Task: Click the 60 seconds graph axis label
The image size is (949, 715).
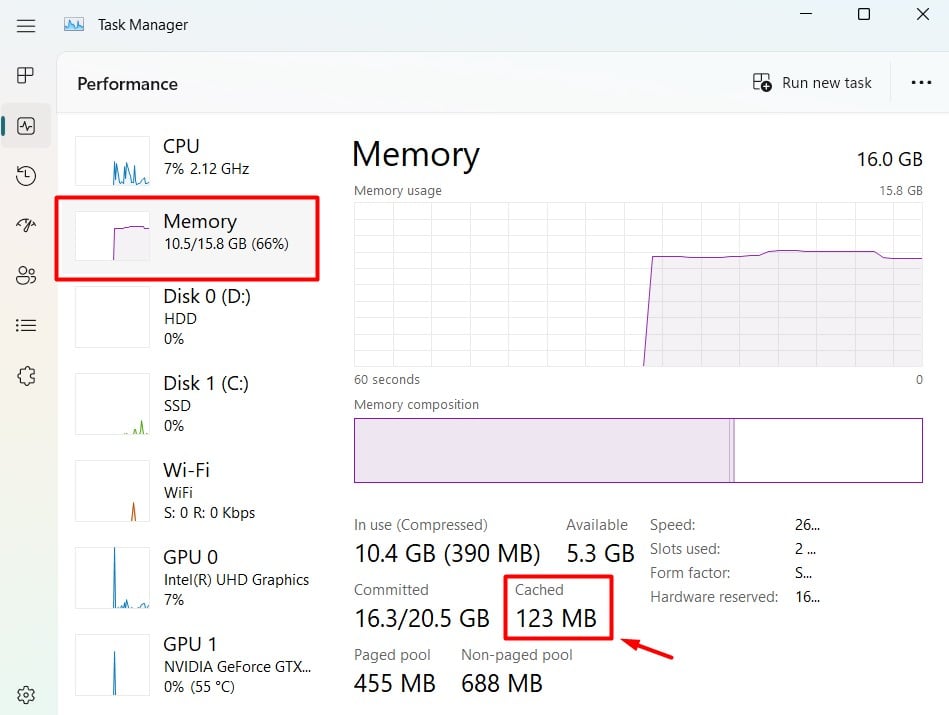Action: tap(387, 380)
